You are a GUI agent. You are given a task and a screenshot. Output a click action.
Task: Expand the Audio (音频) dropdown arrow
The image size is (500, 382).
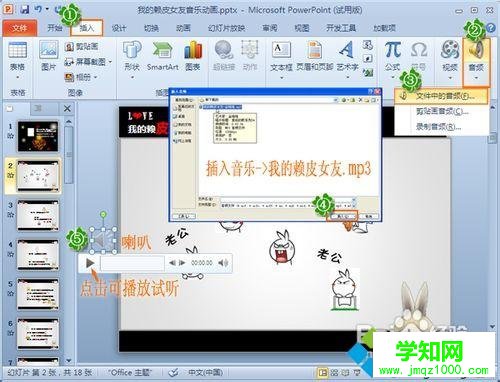(x=476, y=78)
